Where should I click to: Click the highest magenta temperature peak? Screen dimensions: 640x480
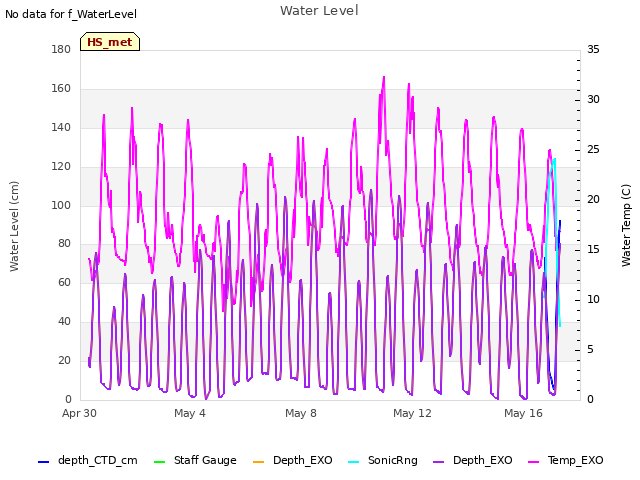click(384, 77)
